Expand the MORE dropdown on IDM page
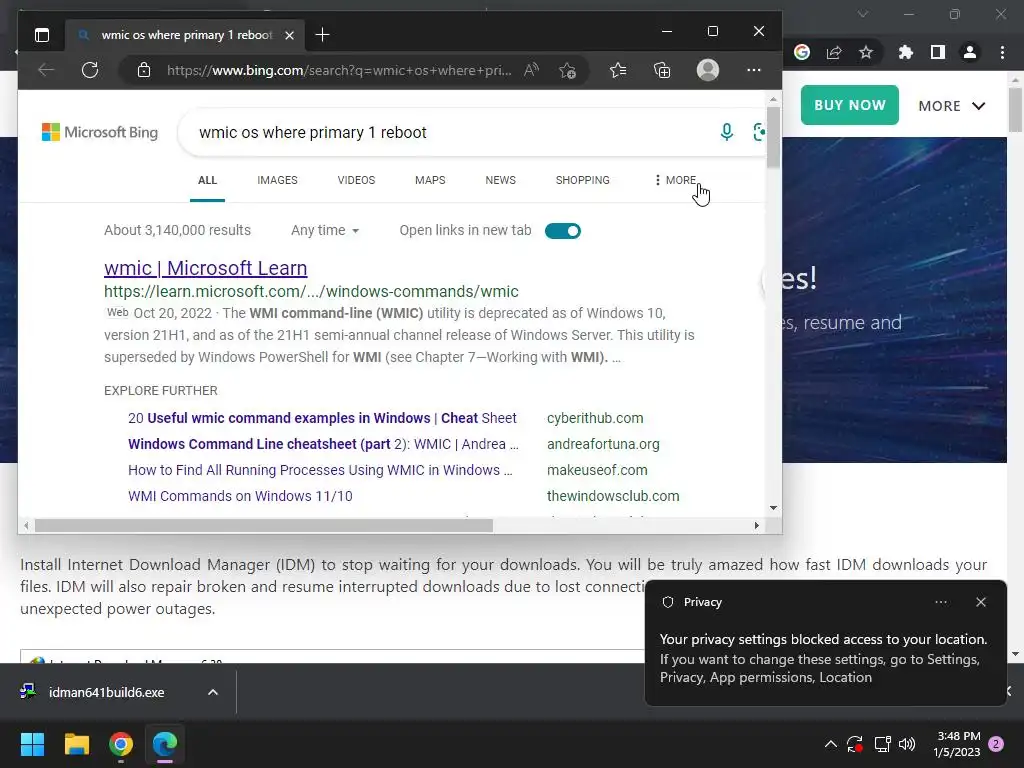 952,106
